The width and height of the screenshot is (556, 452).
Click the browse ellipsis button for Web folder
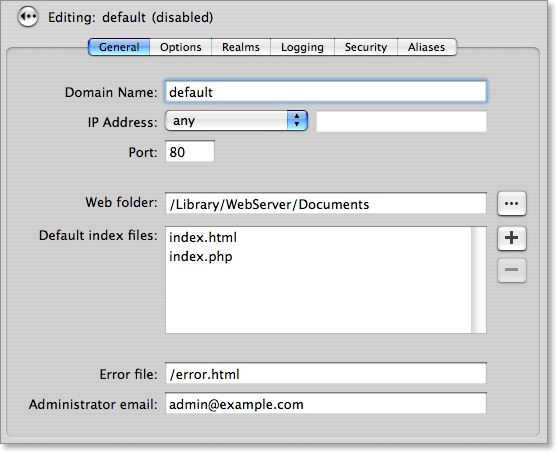(511, 203)
